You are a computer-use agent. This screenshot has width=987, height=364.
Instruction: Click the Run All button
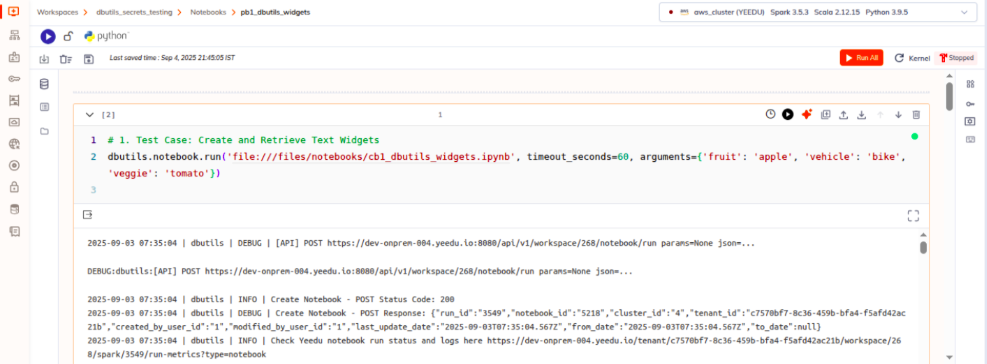(x=861, y=57)
